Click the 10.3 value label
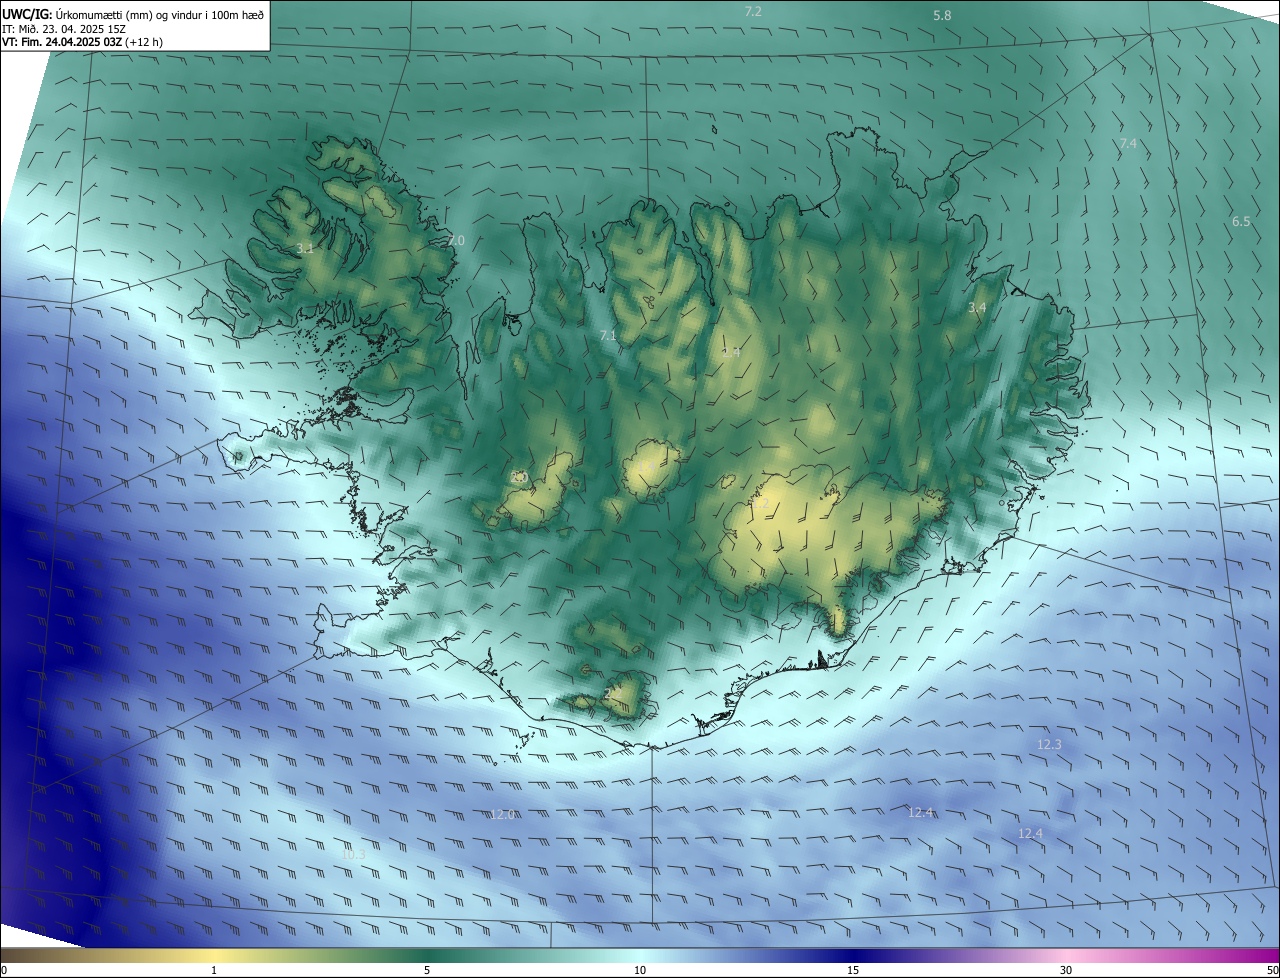The height and width of the screenshot is (978, 1280). point(353,855)
